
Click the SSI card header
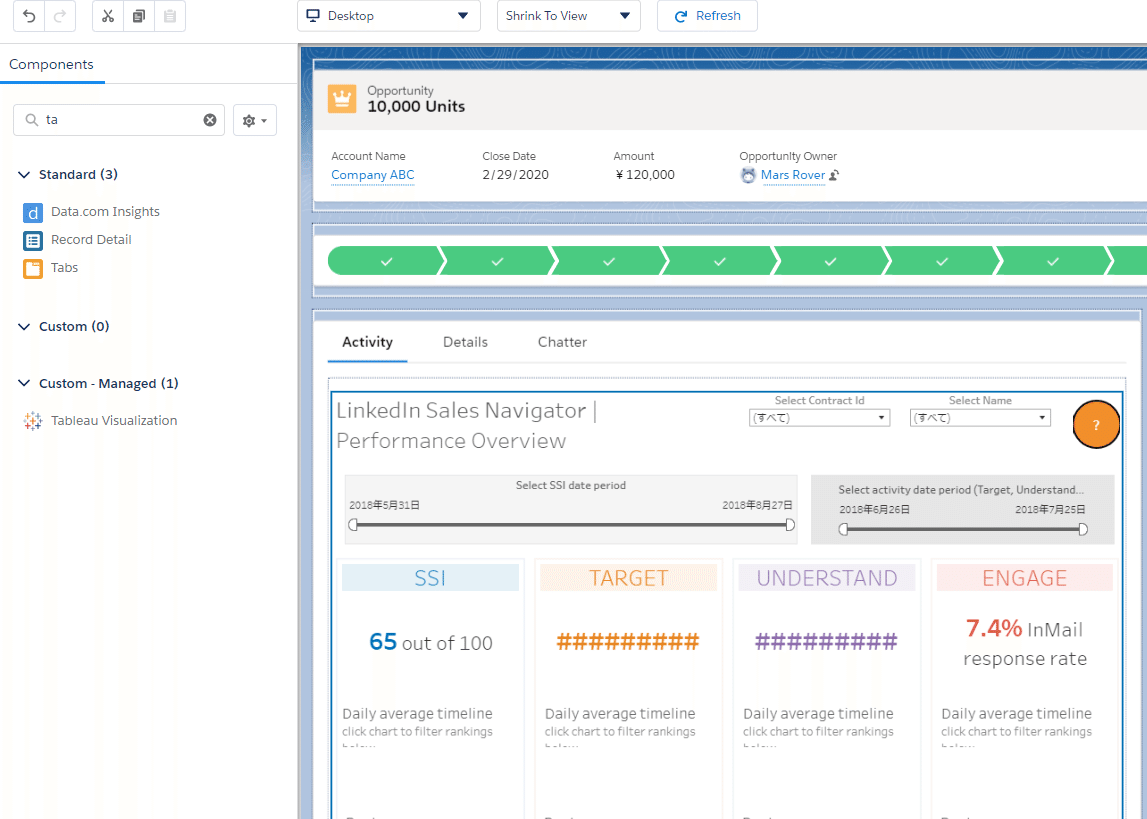(x=430, y=578)
